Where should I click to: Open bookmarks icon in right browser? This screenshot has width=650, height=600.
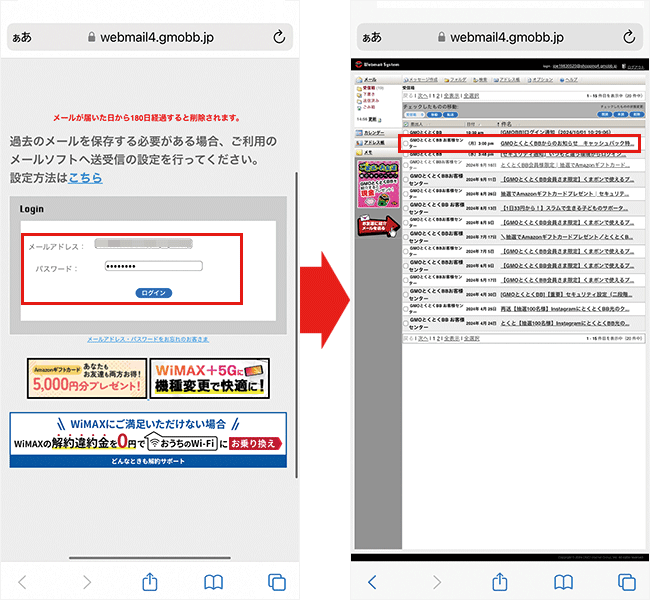562,581
